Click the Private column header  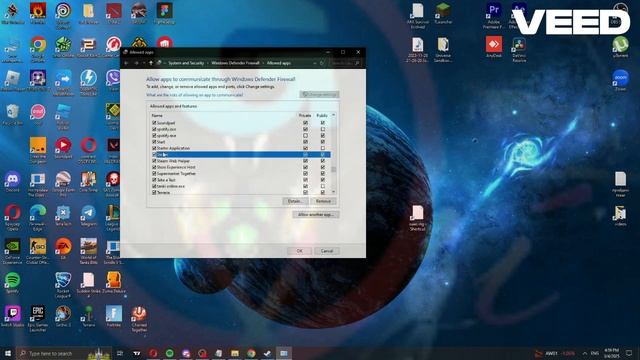(305, 116)
